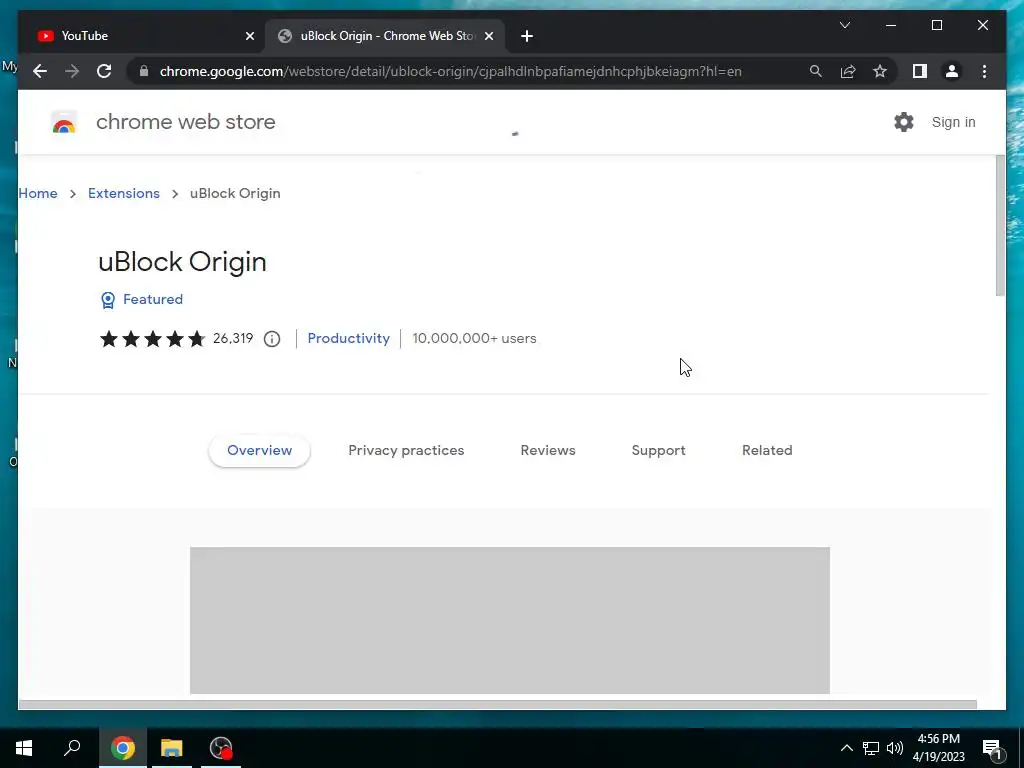The image size is (1024, 768).
Task: Click the vertical page scrollbar thumb
Action: [x=1000, y=226]
